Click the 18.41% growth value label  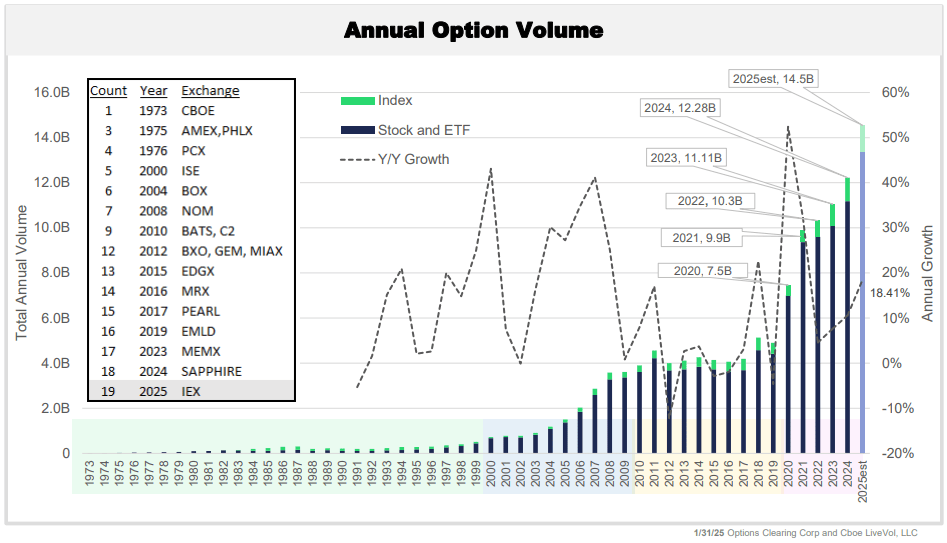point(890,293)
